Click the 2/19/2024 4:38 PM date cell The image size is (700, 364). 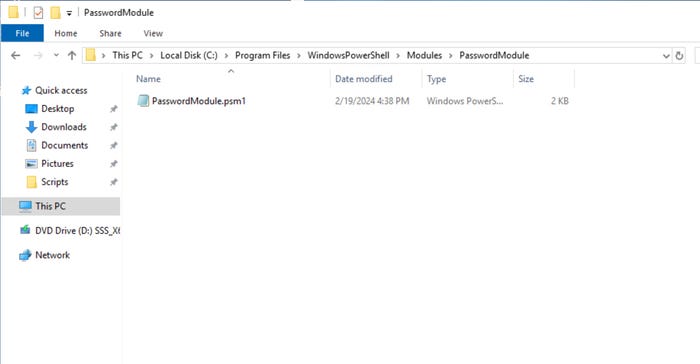(372, 101)
